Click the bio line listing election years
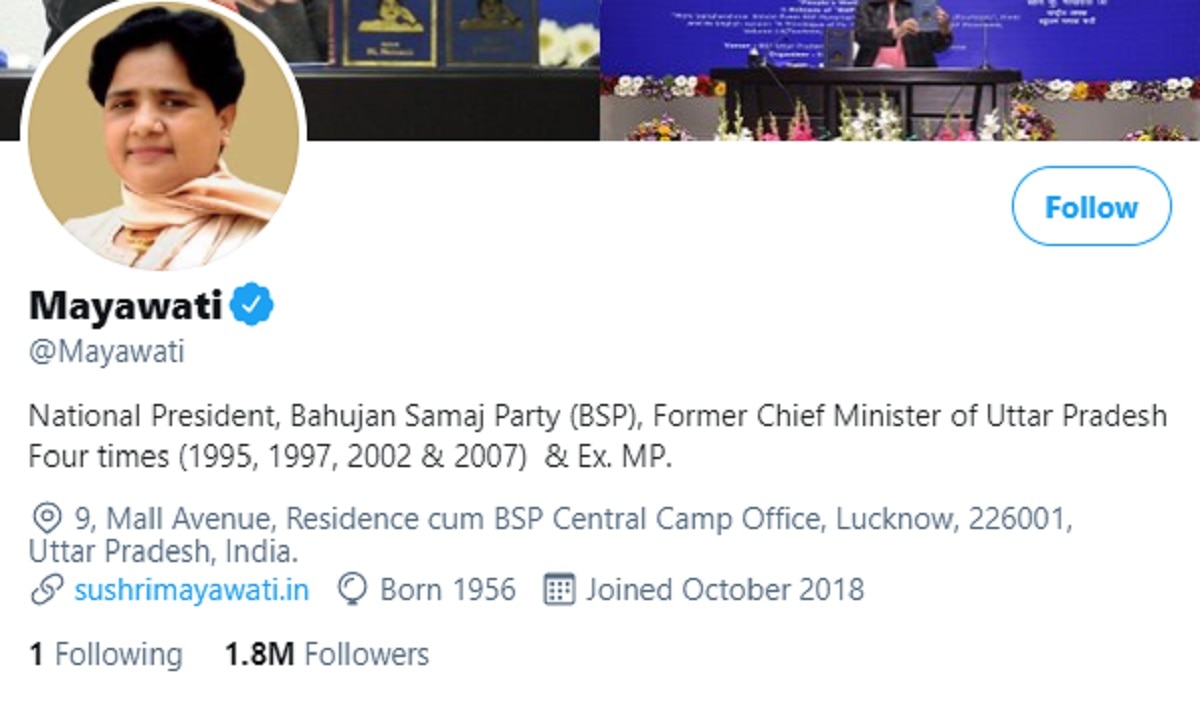This screenshot has height=703, width=1200. click(350, 456)
